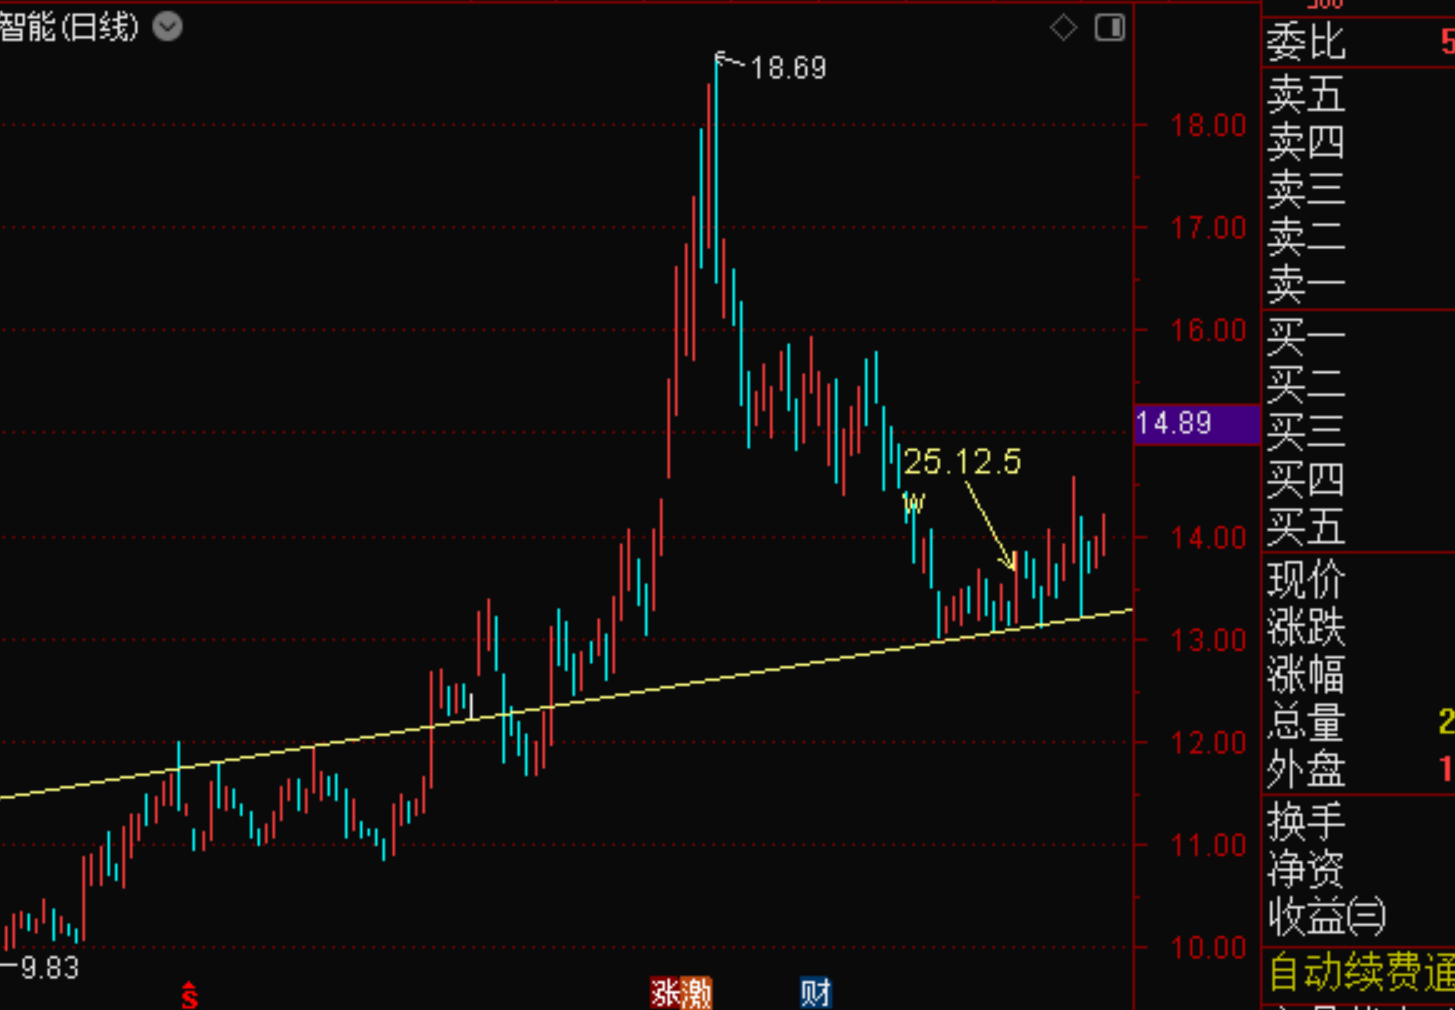The width and height of the screenshot is (1455, 1010).
Task: Open the yellow 自动续费 promotion link
Action: [x=1361, y=972]
